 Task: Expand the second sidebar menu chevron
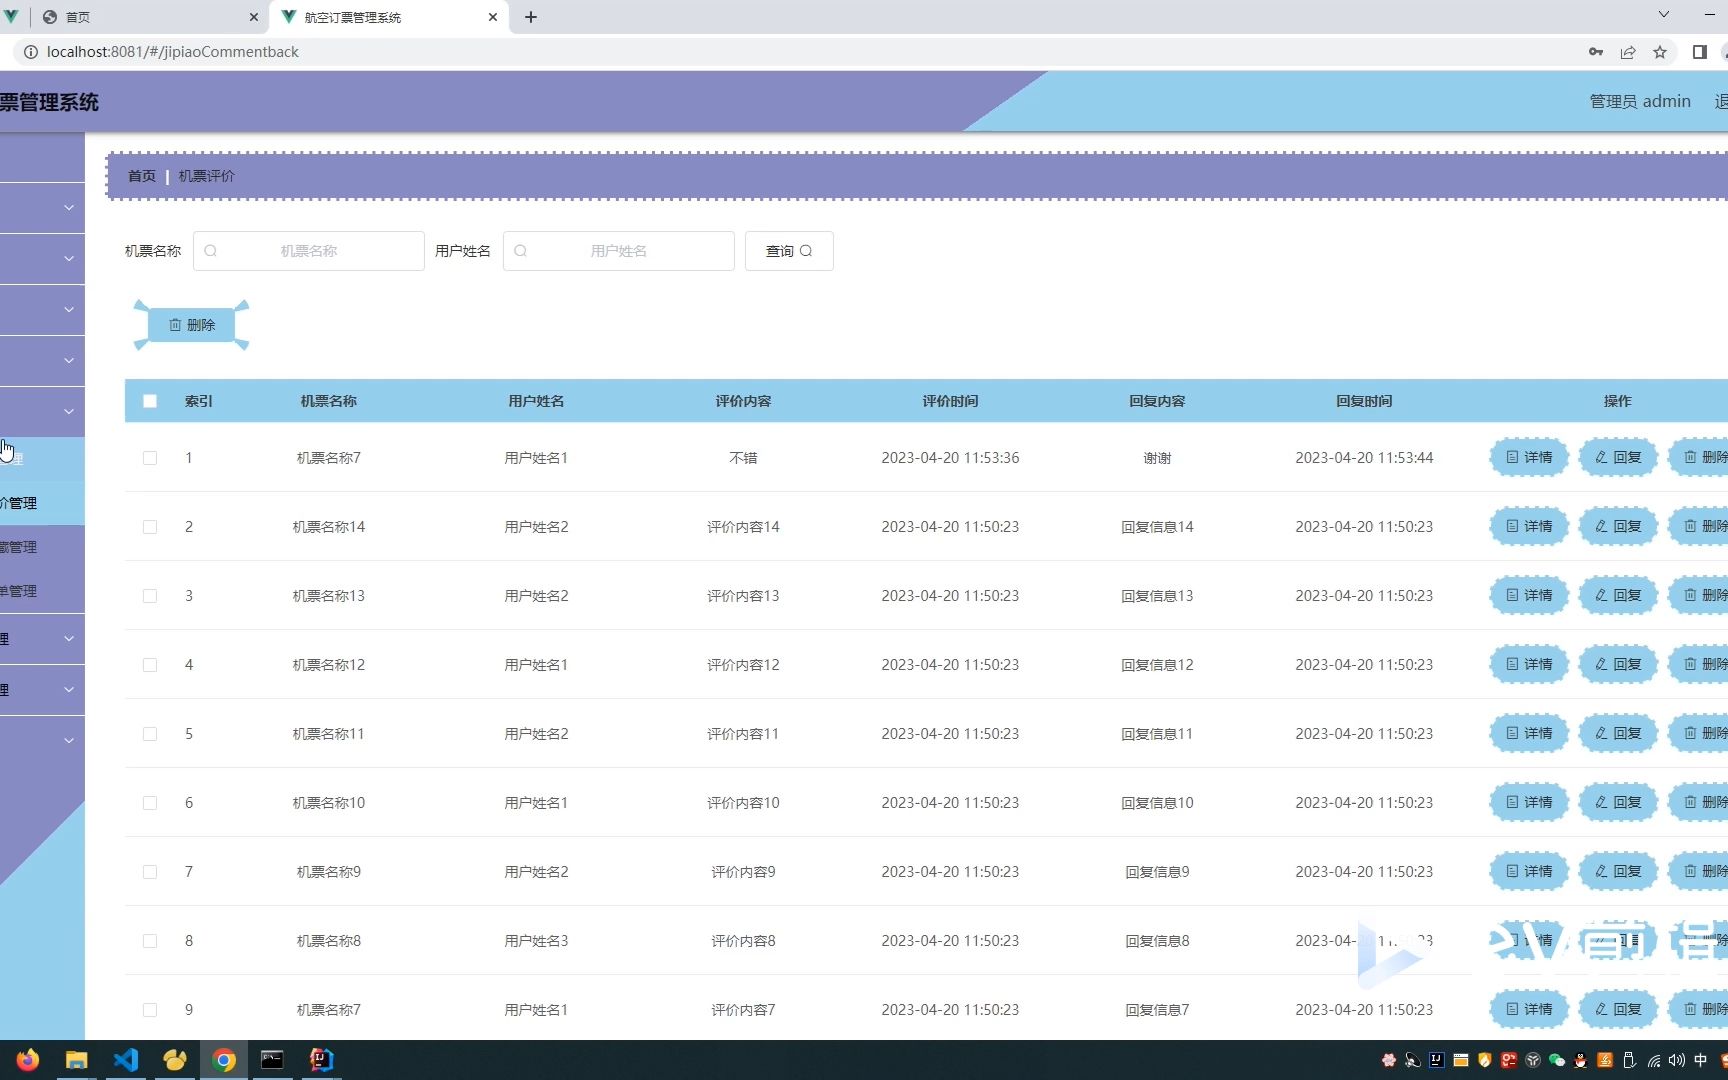[x=68, y=258]
